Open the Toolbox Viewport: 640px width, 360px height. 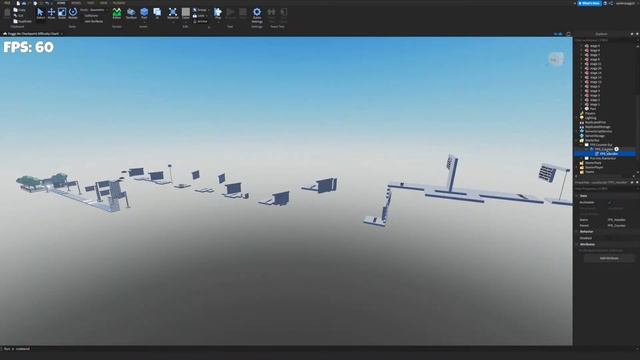click(131, 13)
